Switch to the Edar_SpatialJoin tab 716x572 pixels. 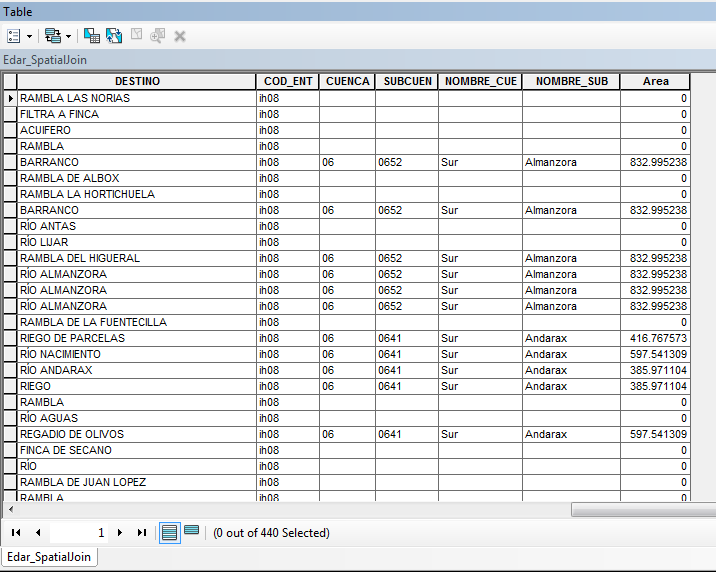click(x=49, y=557)
